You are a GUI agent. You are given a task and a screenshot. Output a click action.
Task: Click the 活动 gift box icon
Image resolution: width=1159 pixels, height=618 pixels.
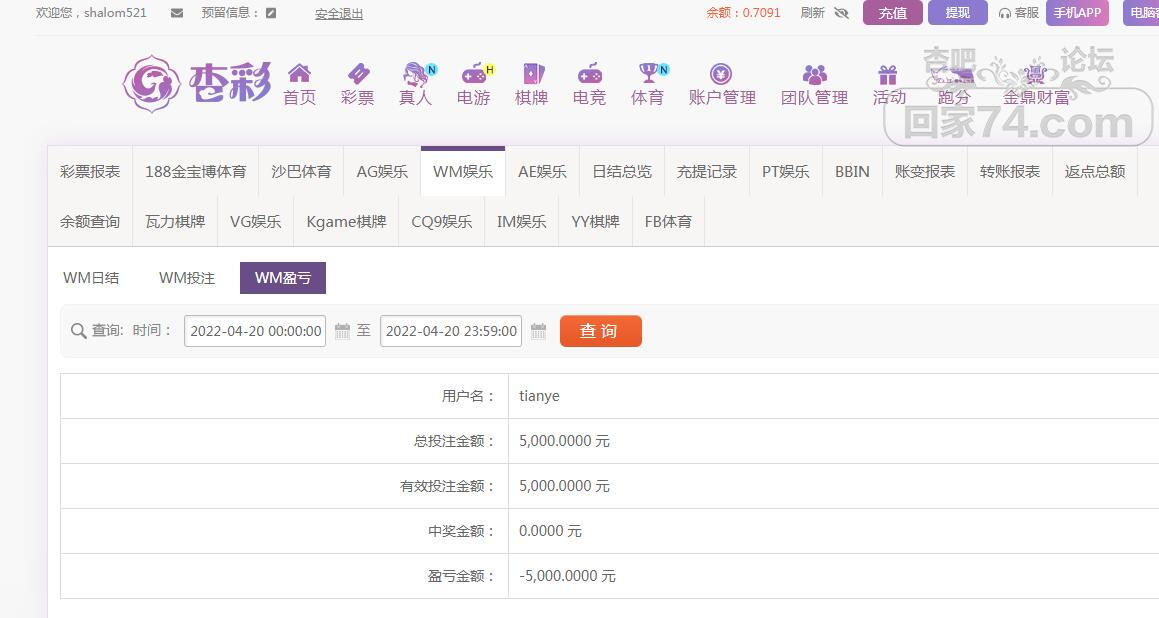(x=887, y=75)
